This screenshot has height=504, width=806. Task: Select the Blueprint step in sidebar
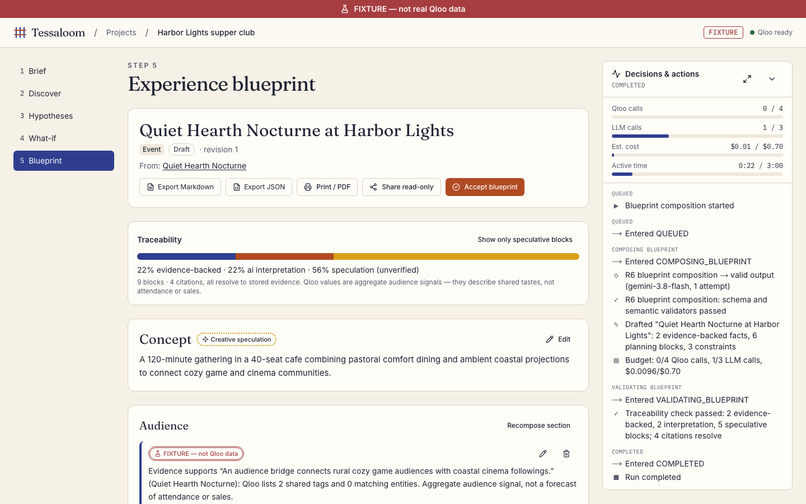pyautogui.click(x=64, y=160)
